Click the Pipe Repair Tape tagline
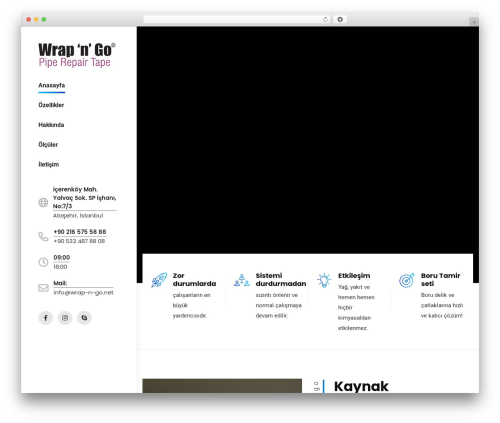Viewport: 500px width, 423px height. point(74,62)
